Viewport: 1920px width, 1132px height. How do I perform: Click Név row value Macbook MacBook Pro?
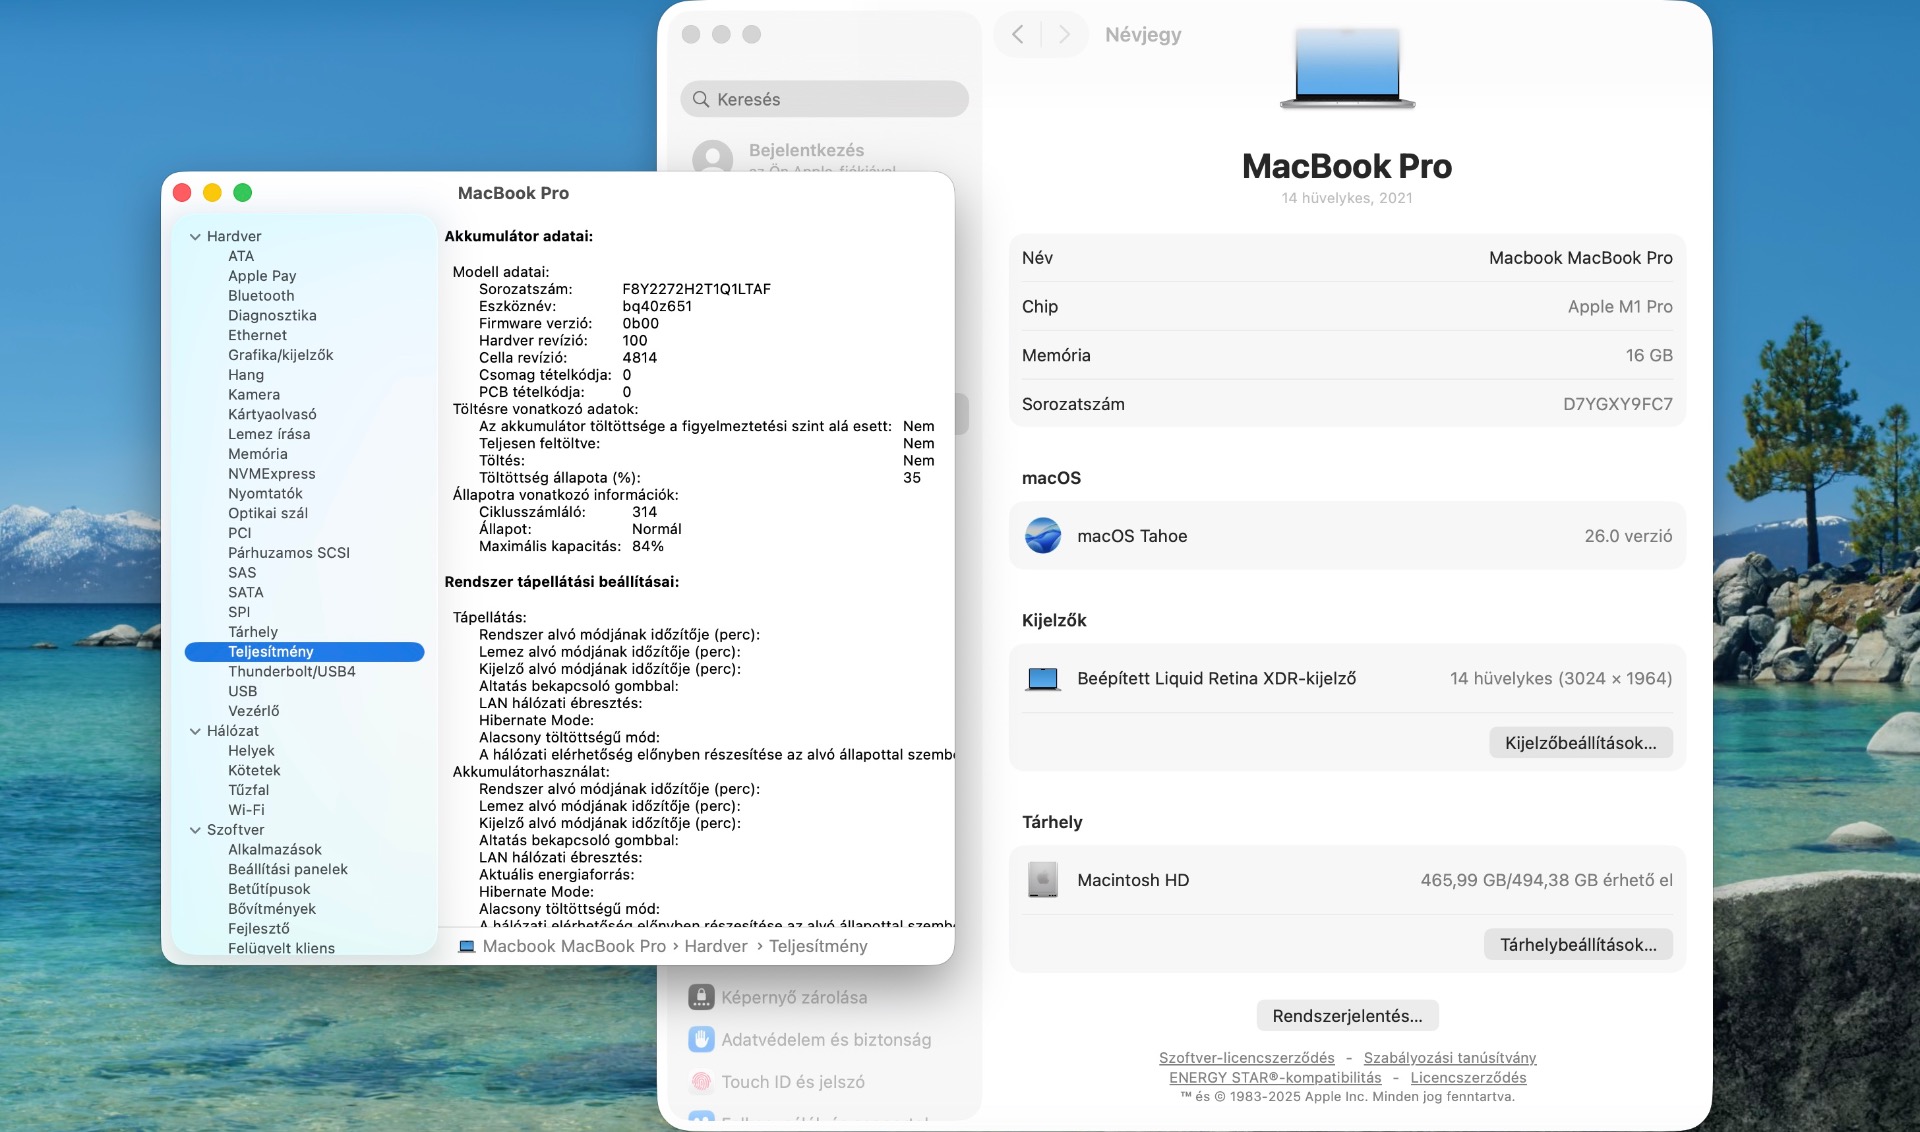pos(1580,258)
